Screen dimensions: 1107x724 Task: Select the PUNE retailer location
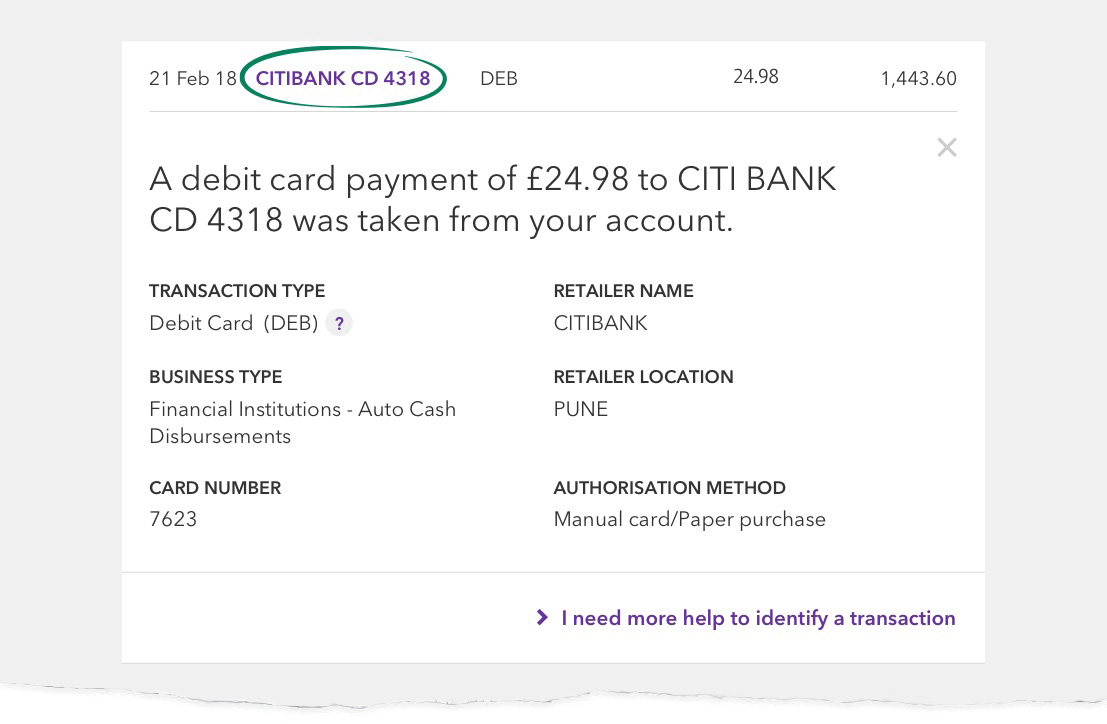(581, 409)
